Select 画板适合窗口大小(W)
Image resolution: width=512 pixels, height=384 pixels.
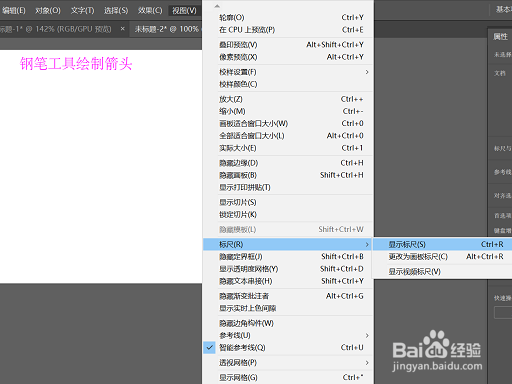(288, 123)
